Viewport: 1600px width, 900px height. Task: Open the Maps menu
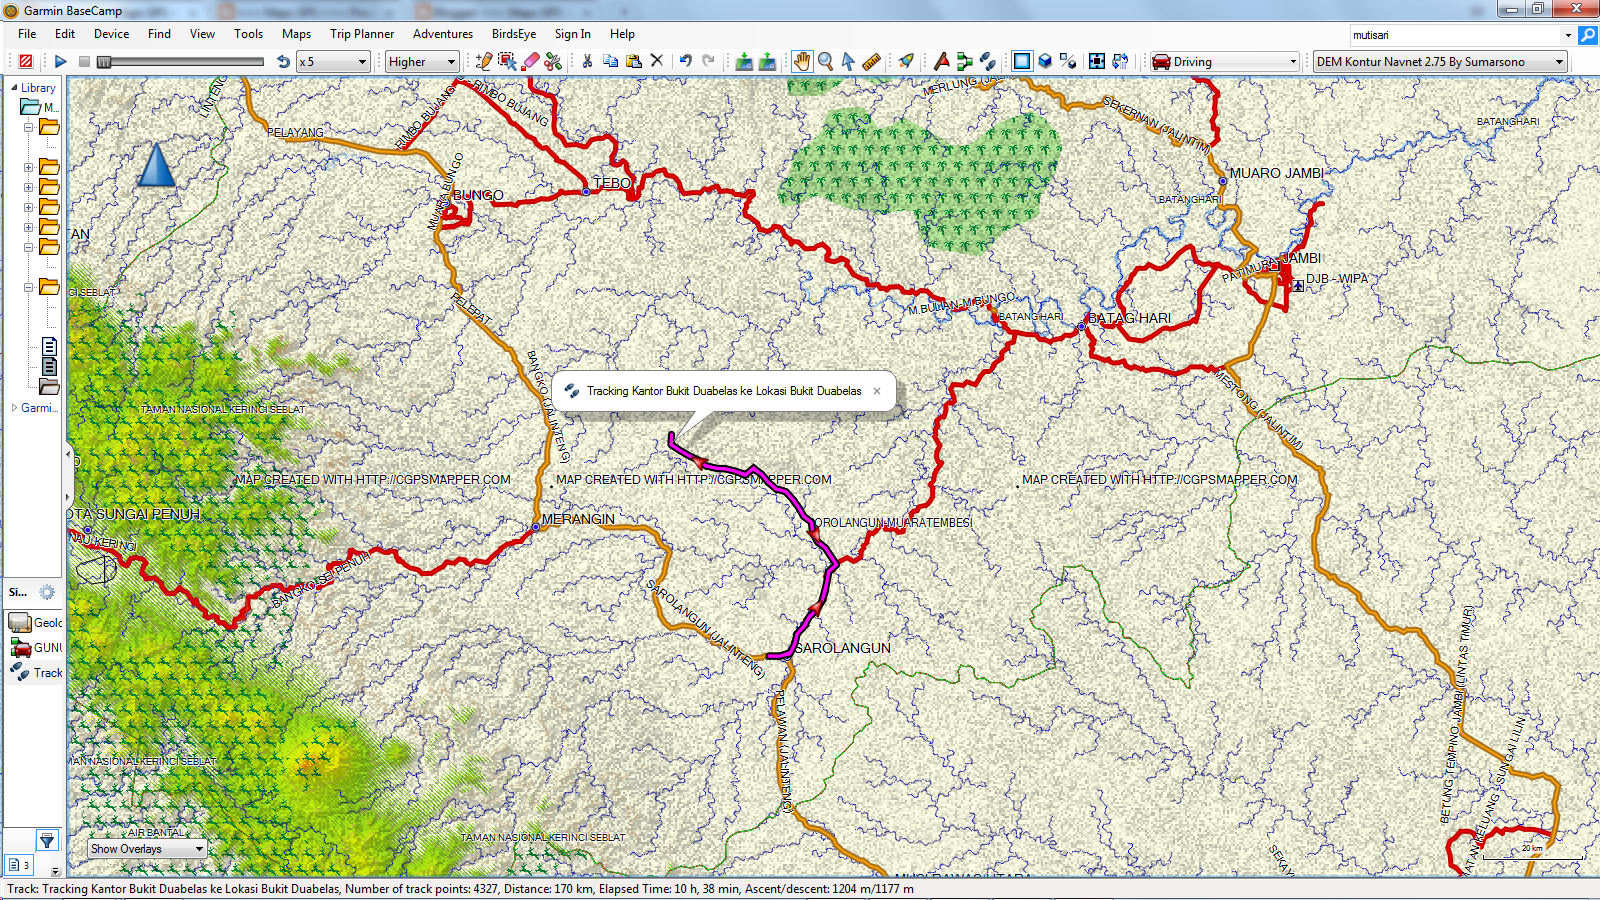point(296,34)
